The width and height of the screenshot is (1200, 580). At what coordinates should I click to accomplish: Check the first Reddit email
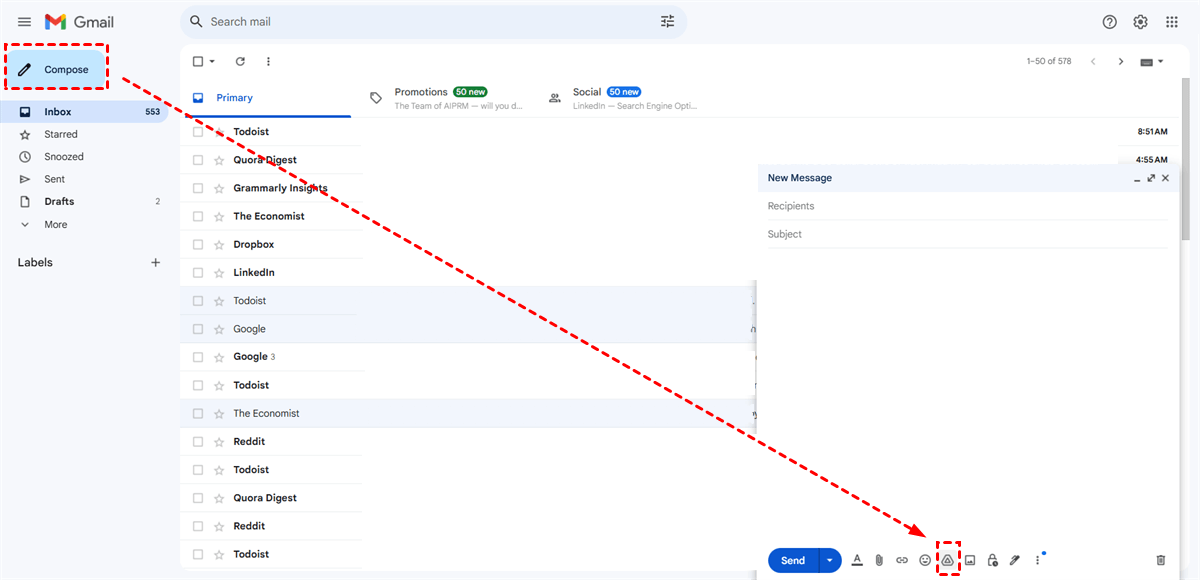(x=198, y=441)
